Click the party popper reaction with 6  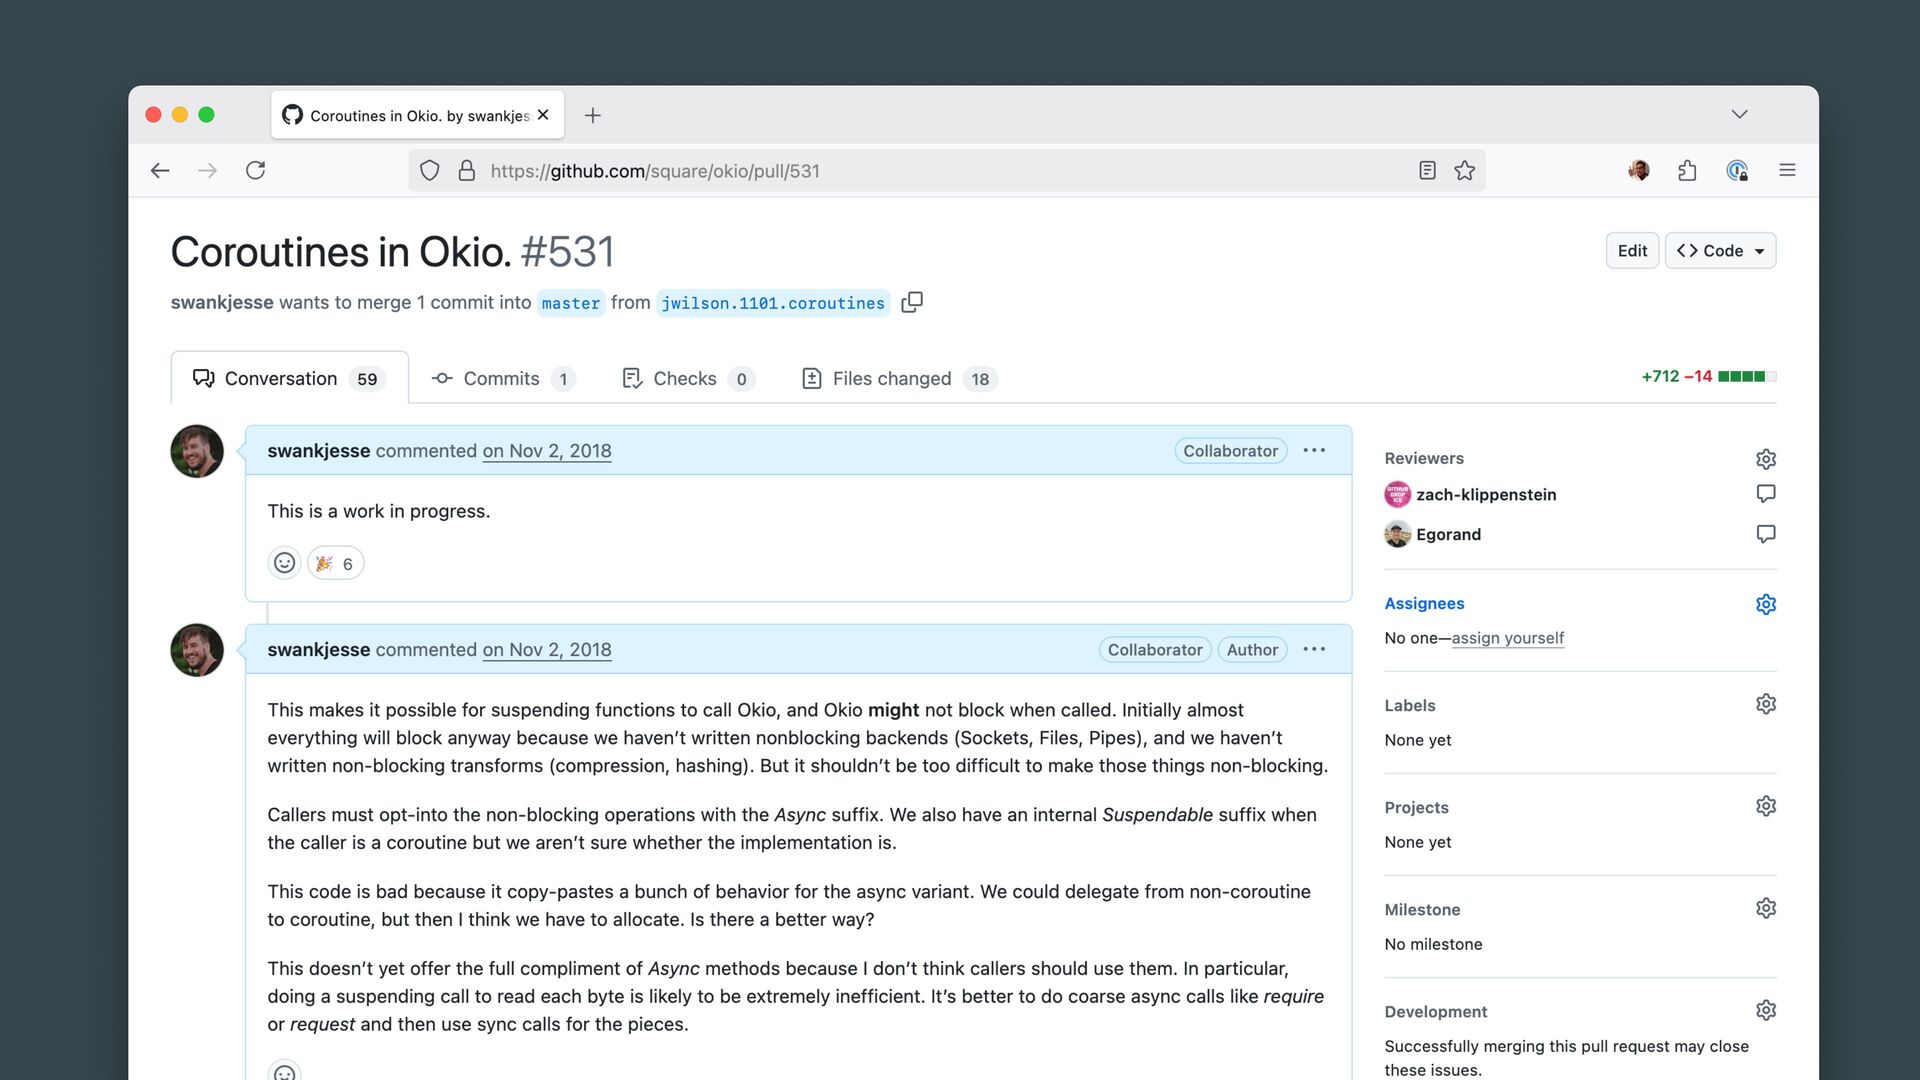(335, 563)
